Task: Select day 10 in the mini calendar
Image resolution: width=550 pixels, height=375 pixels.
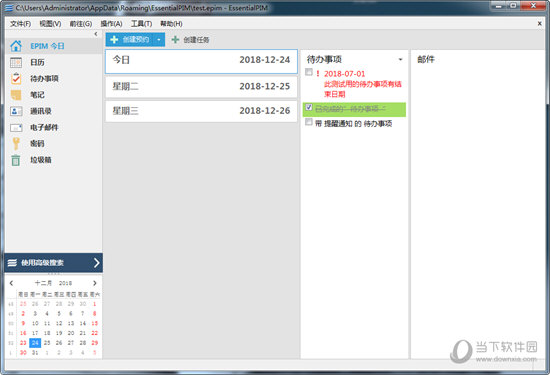Action: click(35, 323)
